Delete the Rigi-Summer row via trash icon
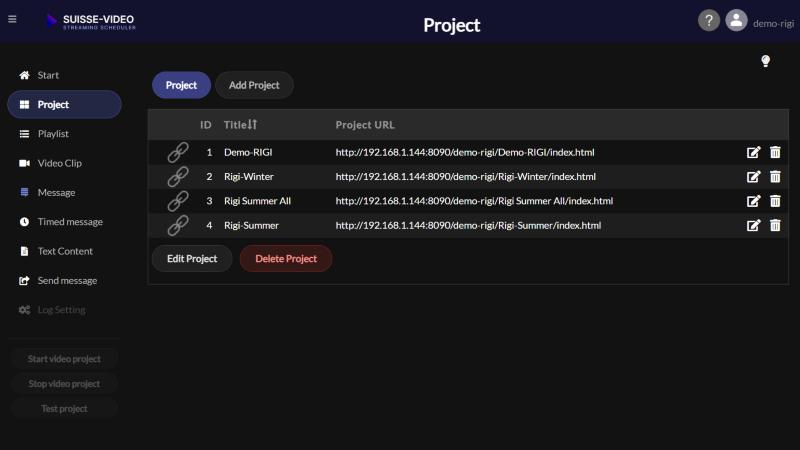The width and height of the screenshot is (800, 450). coord(775,226)
